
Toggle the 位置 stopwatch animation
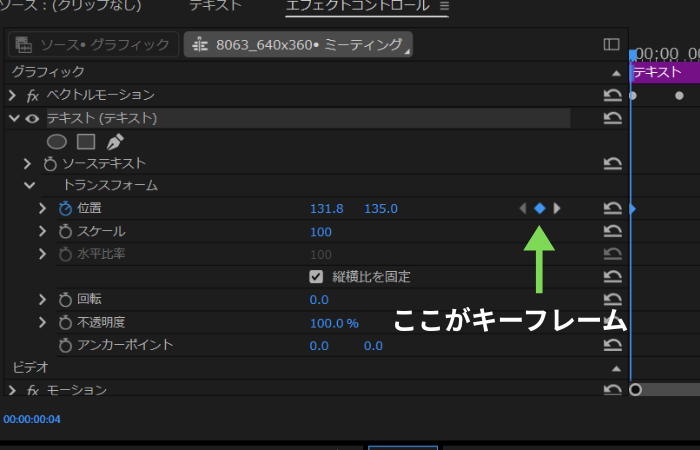(65, 208)
